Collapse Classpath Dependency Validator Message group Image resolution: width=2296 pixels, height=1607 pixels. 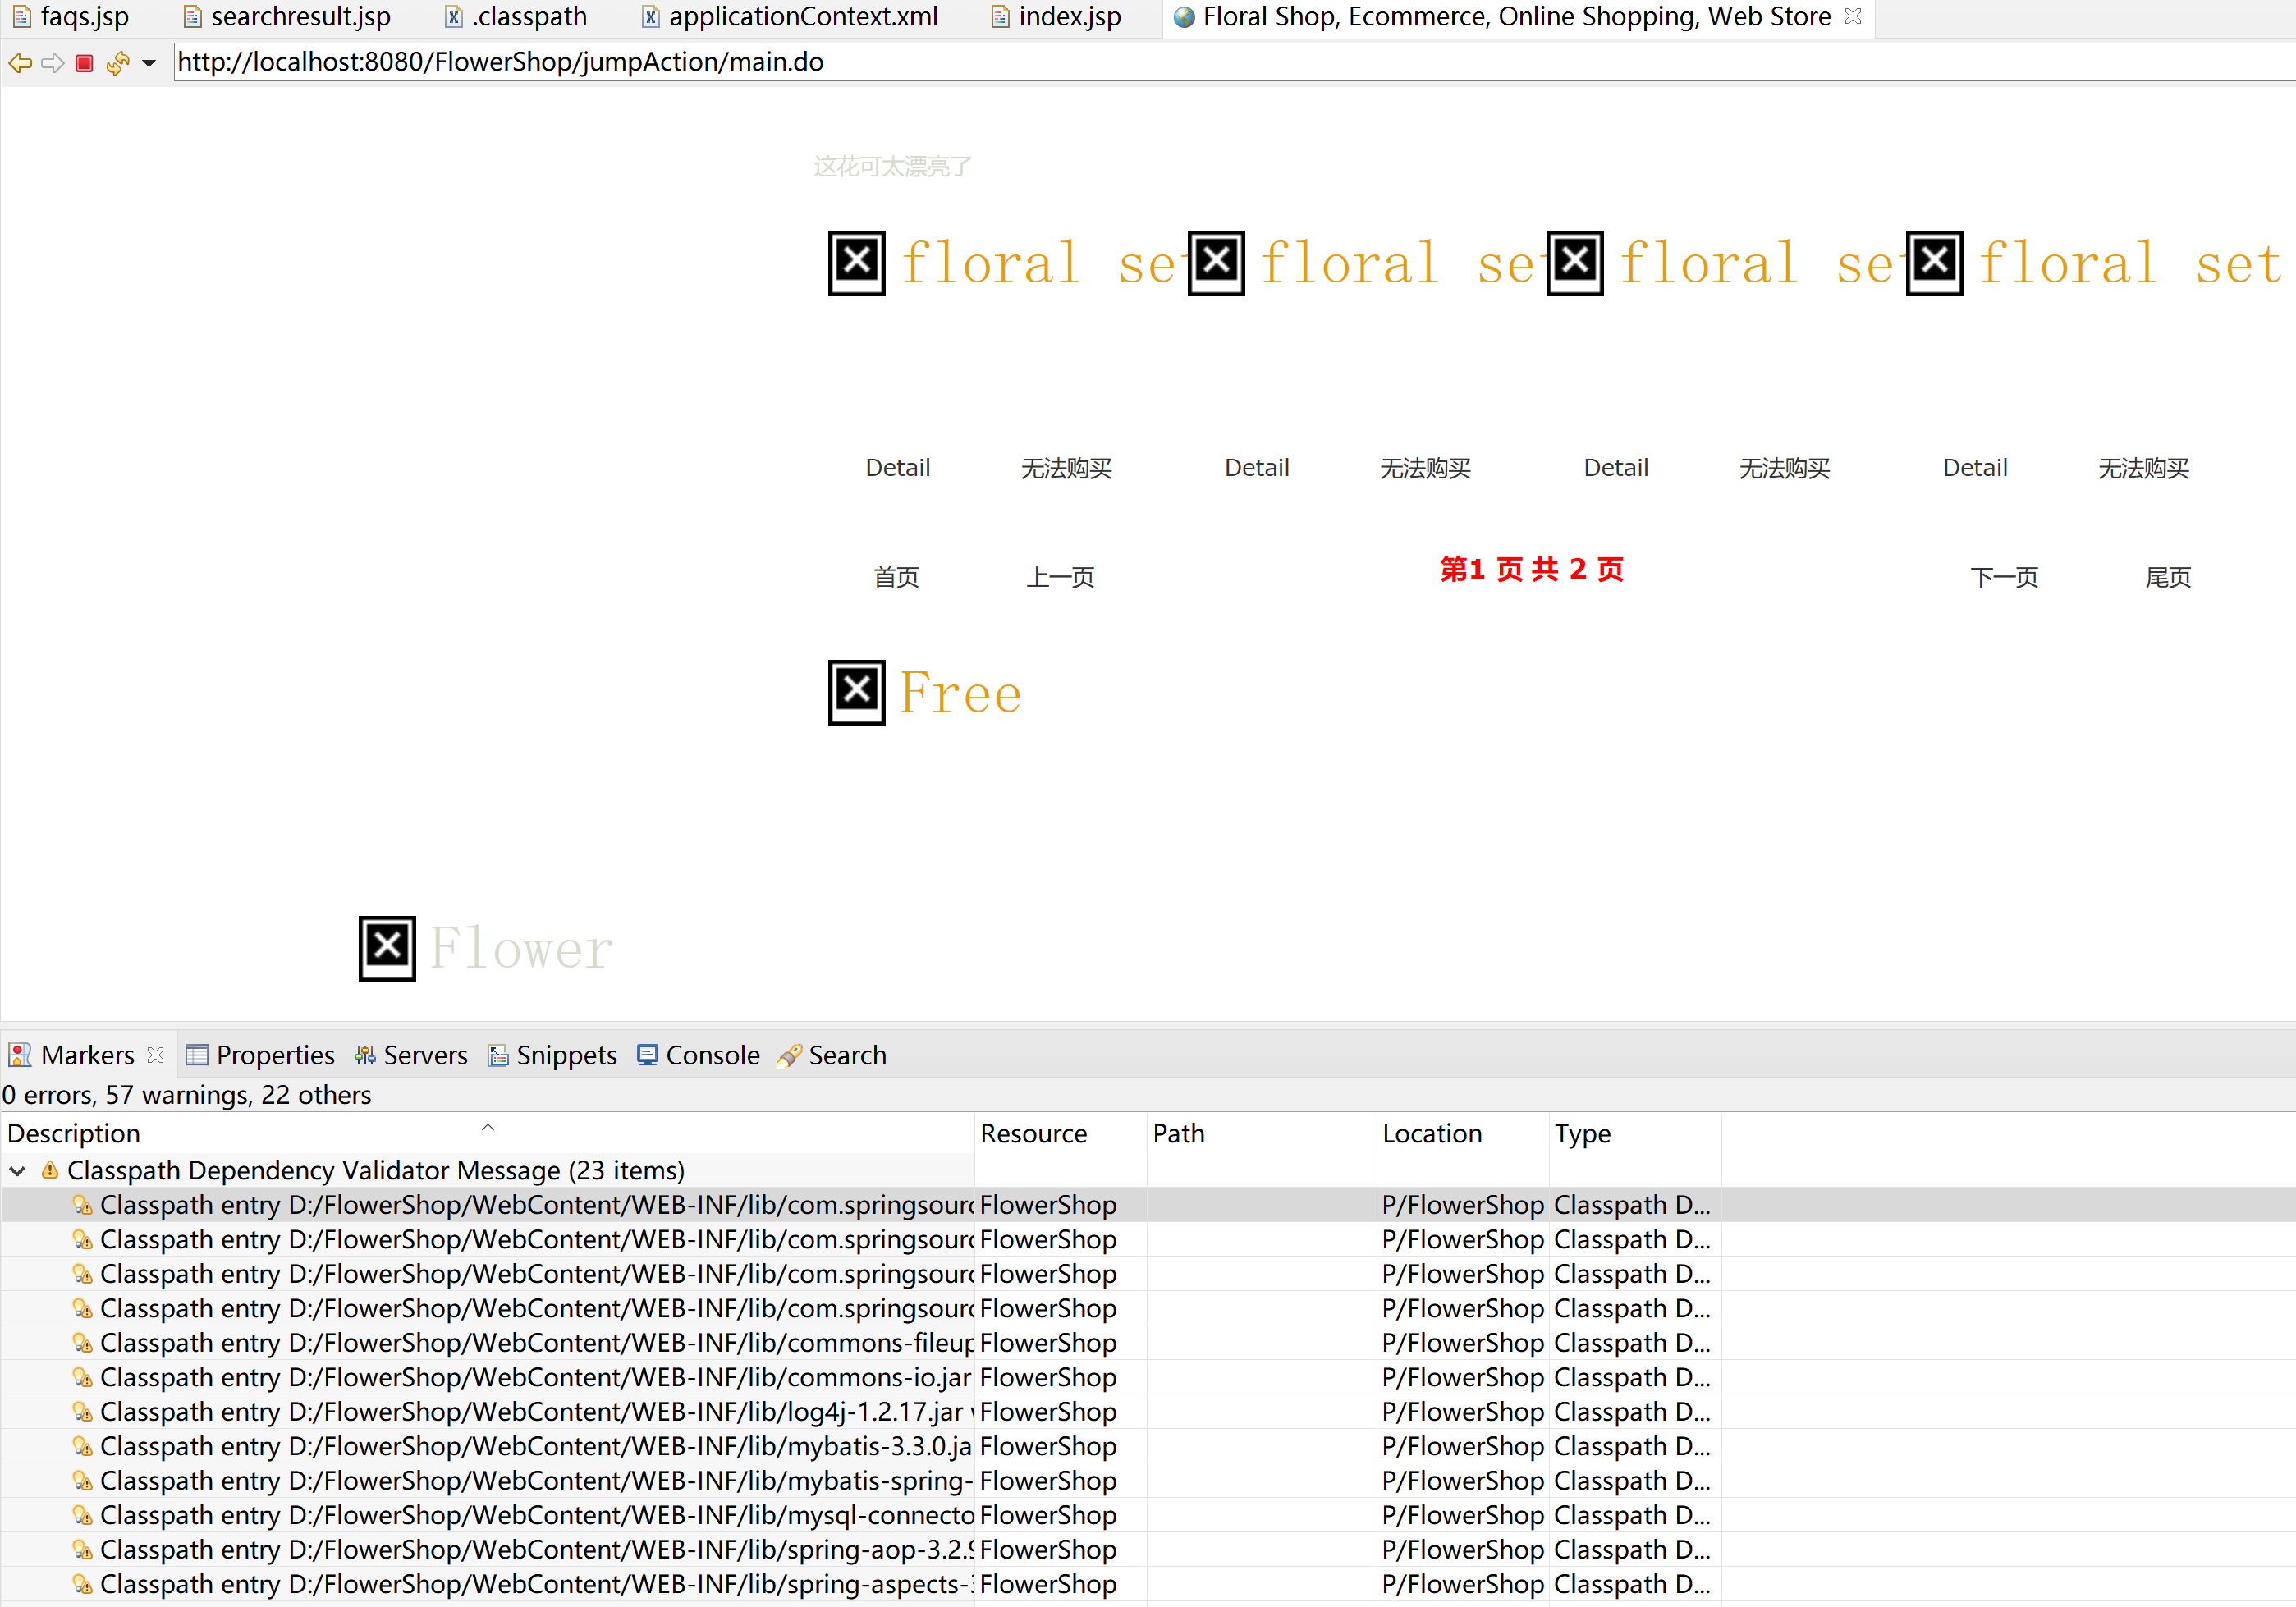pyautogui.click(x=18, y=1170)
